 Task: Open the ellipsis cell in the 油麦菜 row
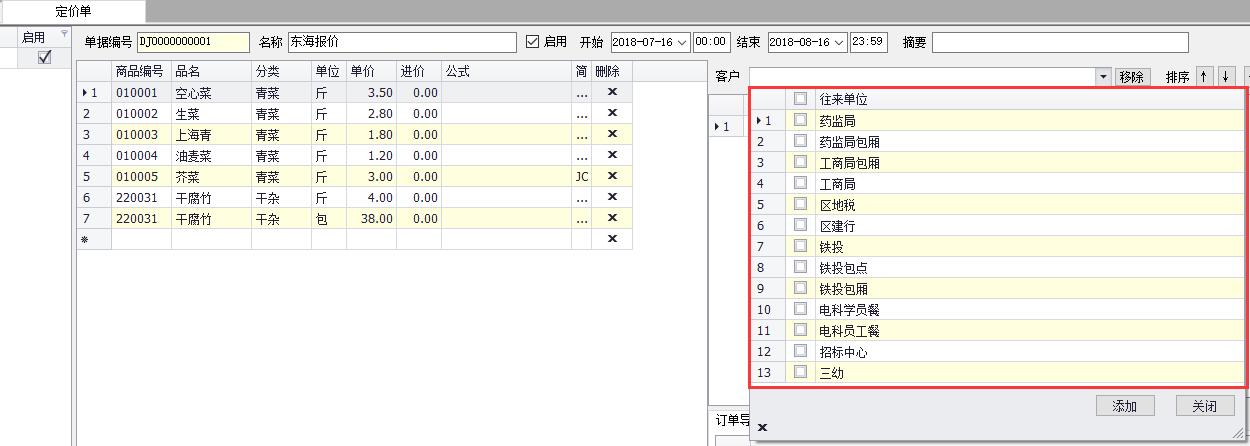(581, 155)
